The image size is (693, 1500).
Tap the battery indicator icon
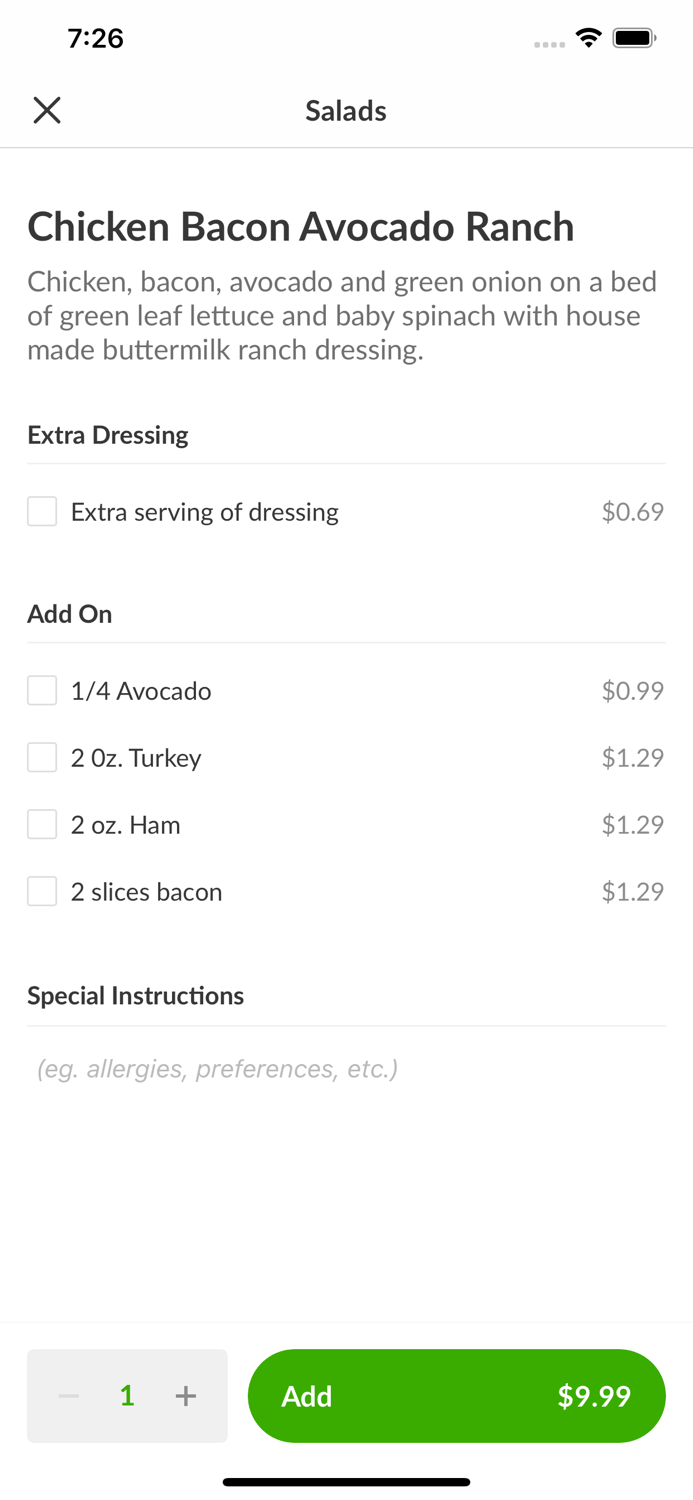tap(634, 39)
